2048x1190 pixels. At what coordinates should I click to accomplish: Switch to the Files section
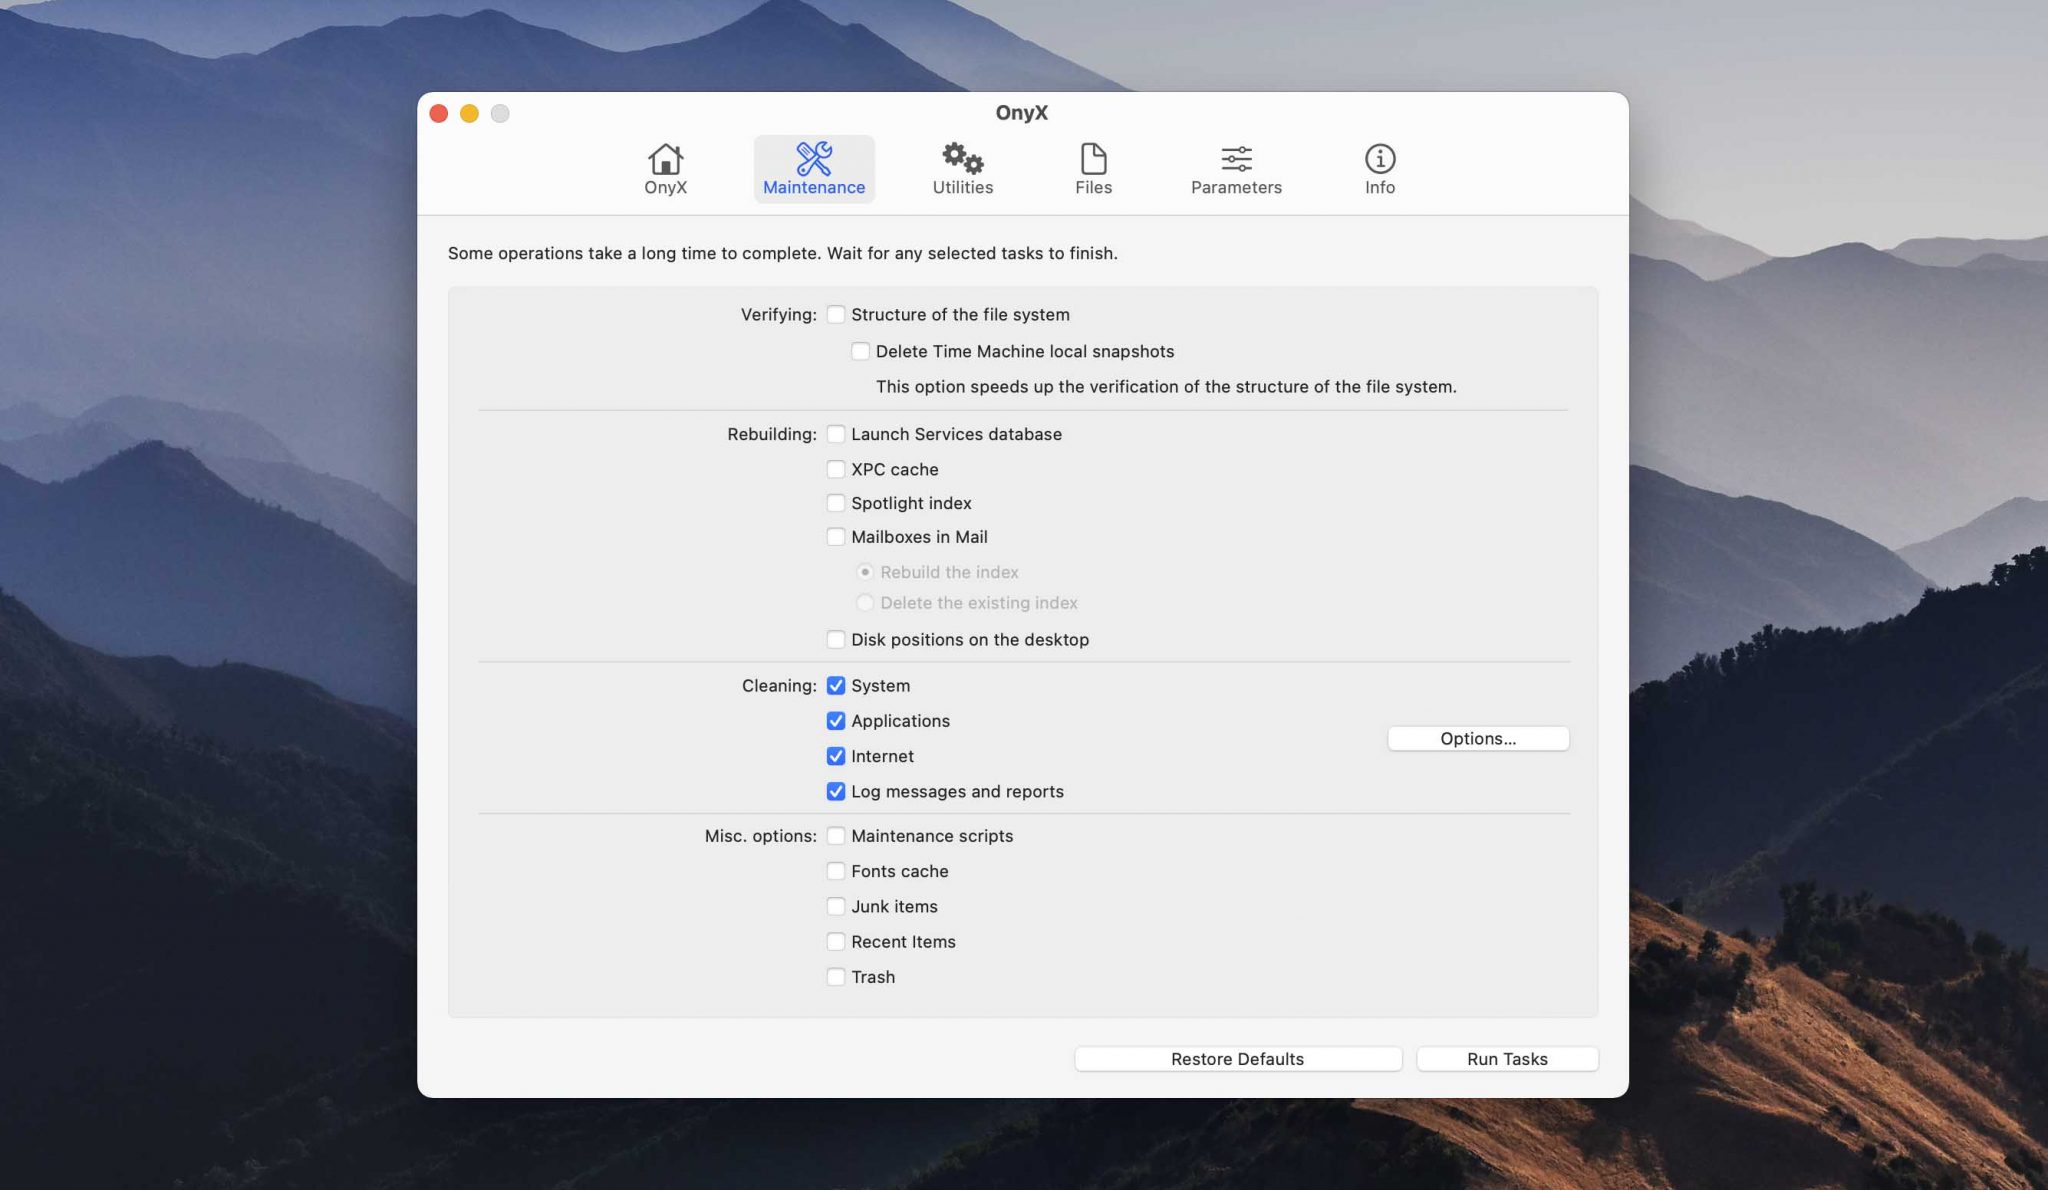click(1092, 168)
